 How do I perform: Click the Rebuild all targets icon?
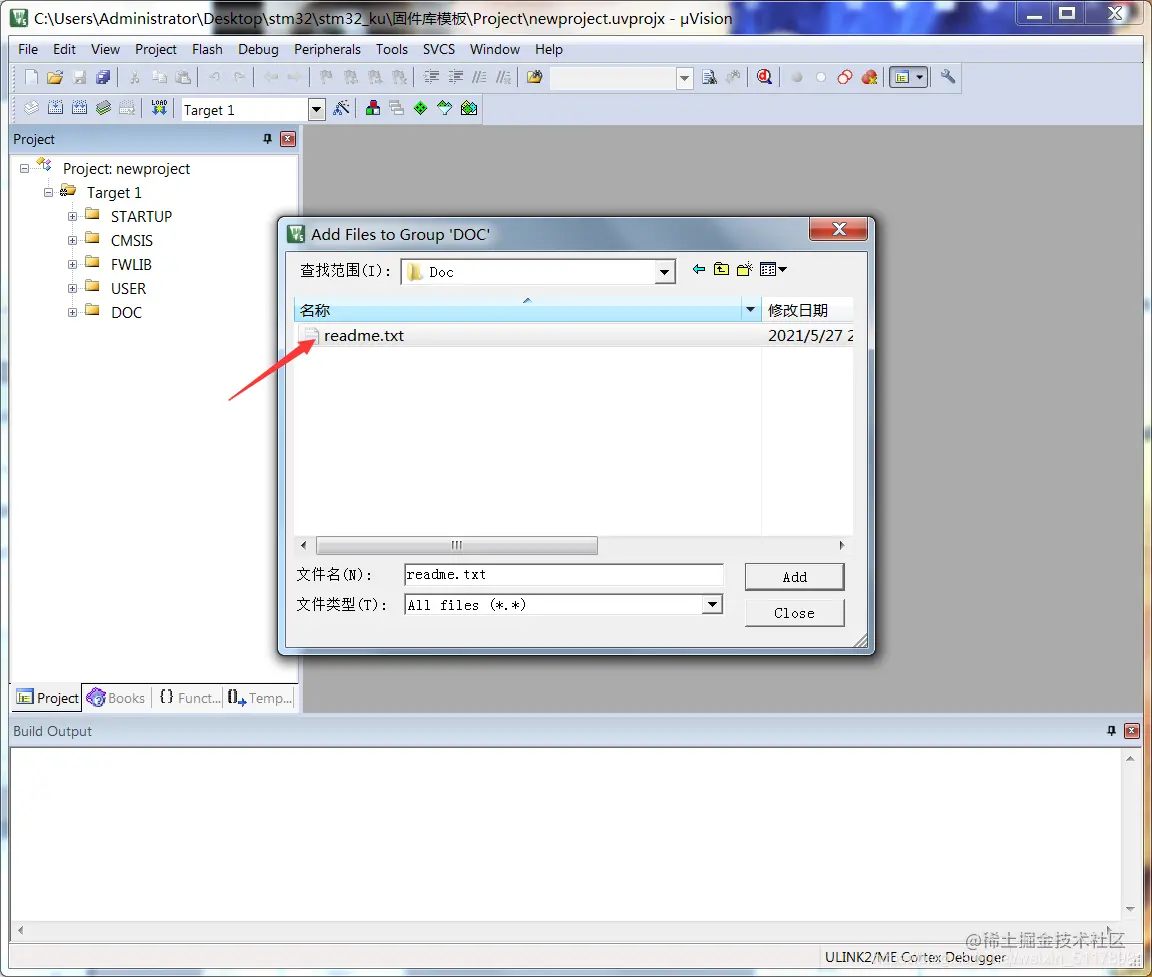tap(79, 109)
